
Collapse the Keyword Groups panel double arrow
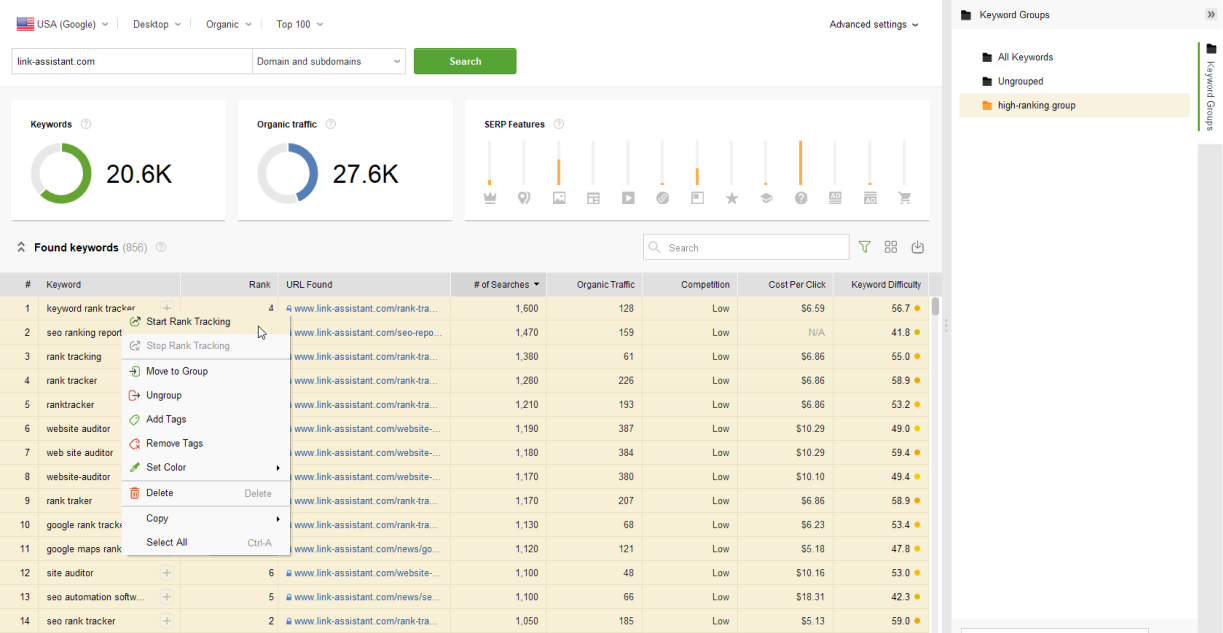(1211, 15)
